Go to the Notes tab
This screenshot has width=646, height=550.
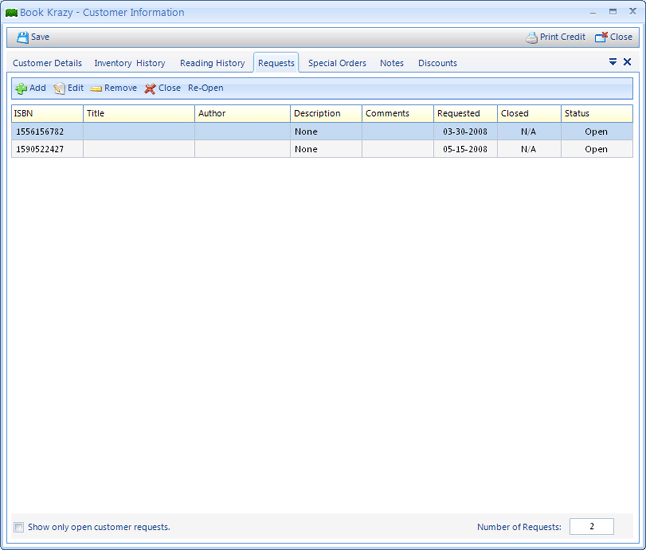tap(391, 63)
